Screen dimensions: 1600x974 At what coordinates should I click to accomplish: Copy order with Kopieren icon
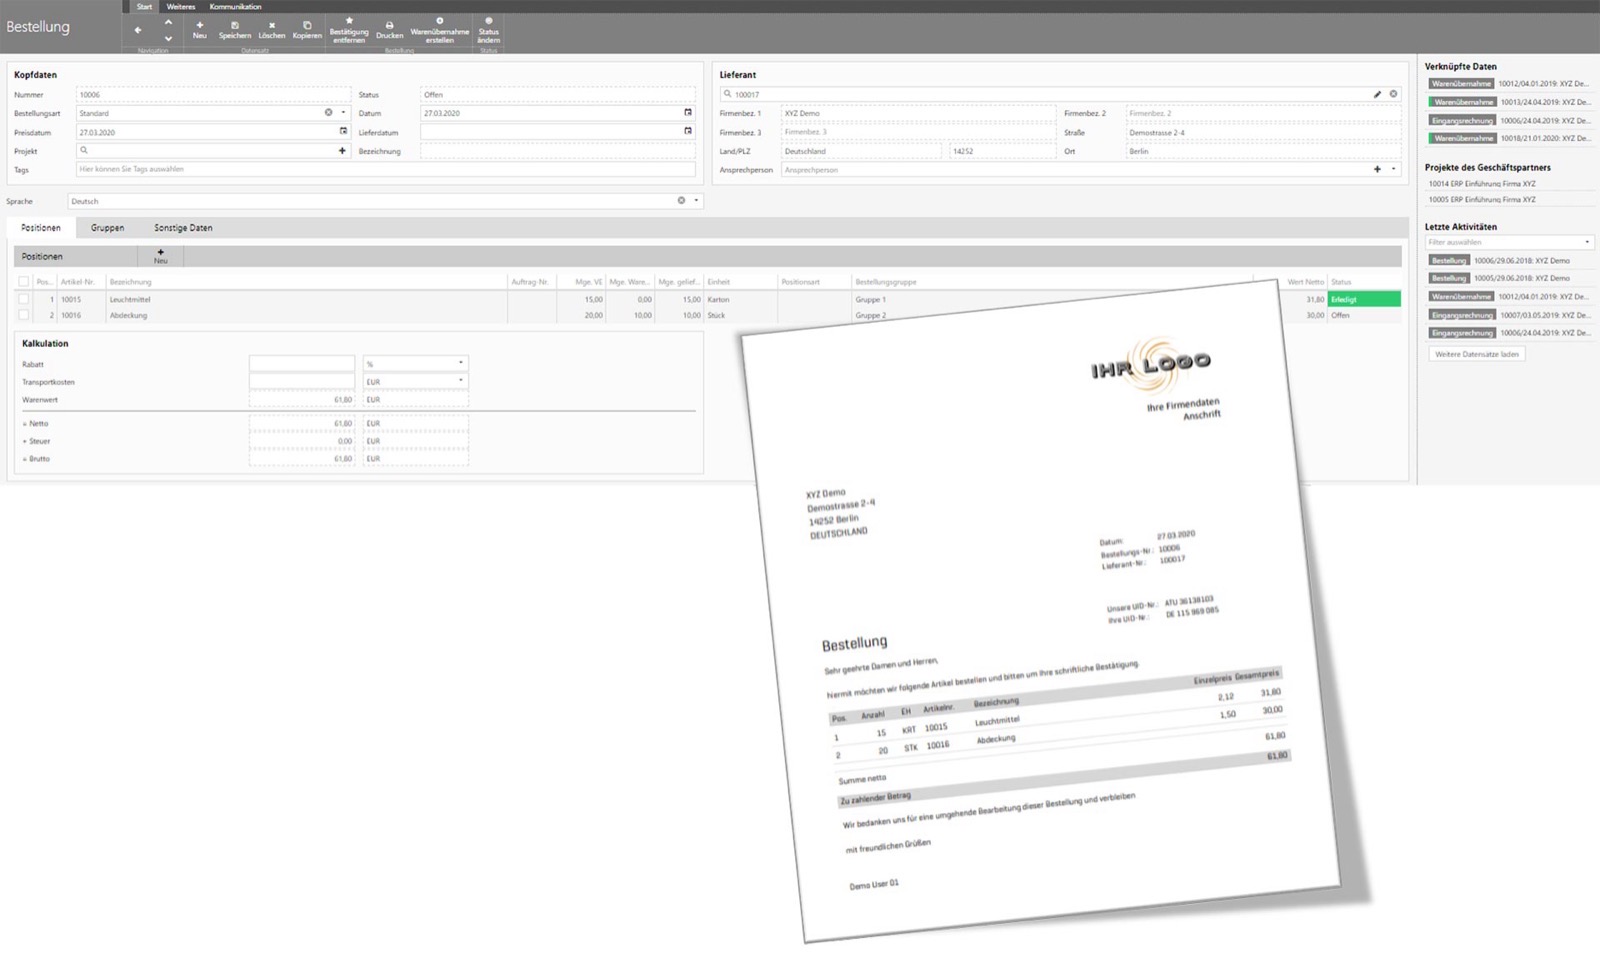tap(307, 30)
